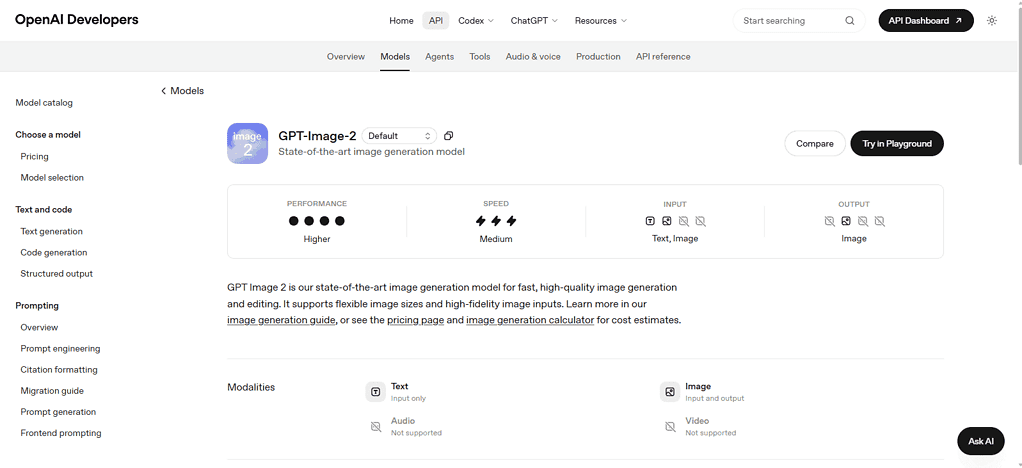Expand the Resources menu
The image size is (1022, 468).
click(600, 21)
